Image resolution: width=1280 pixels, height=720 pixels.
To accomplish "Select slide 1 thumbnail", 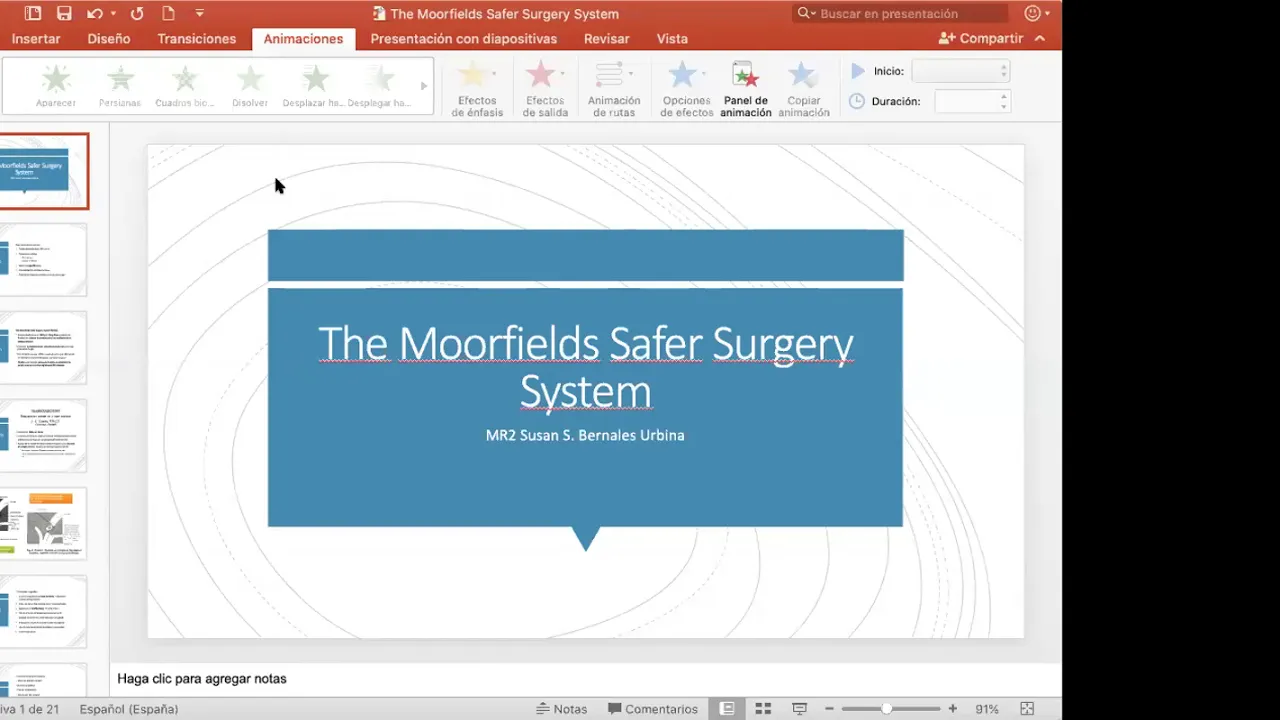I will [x=43, y=171].
